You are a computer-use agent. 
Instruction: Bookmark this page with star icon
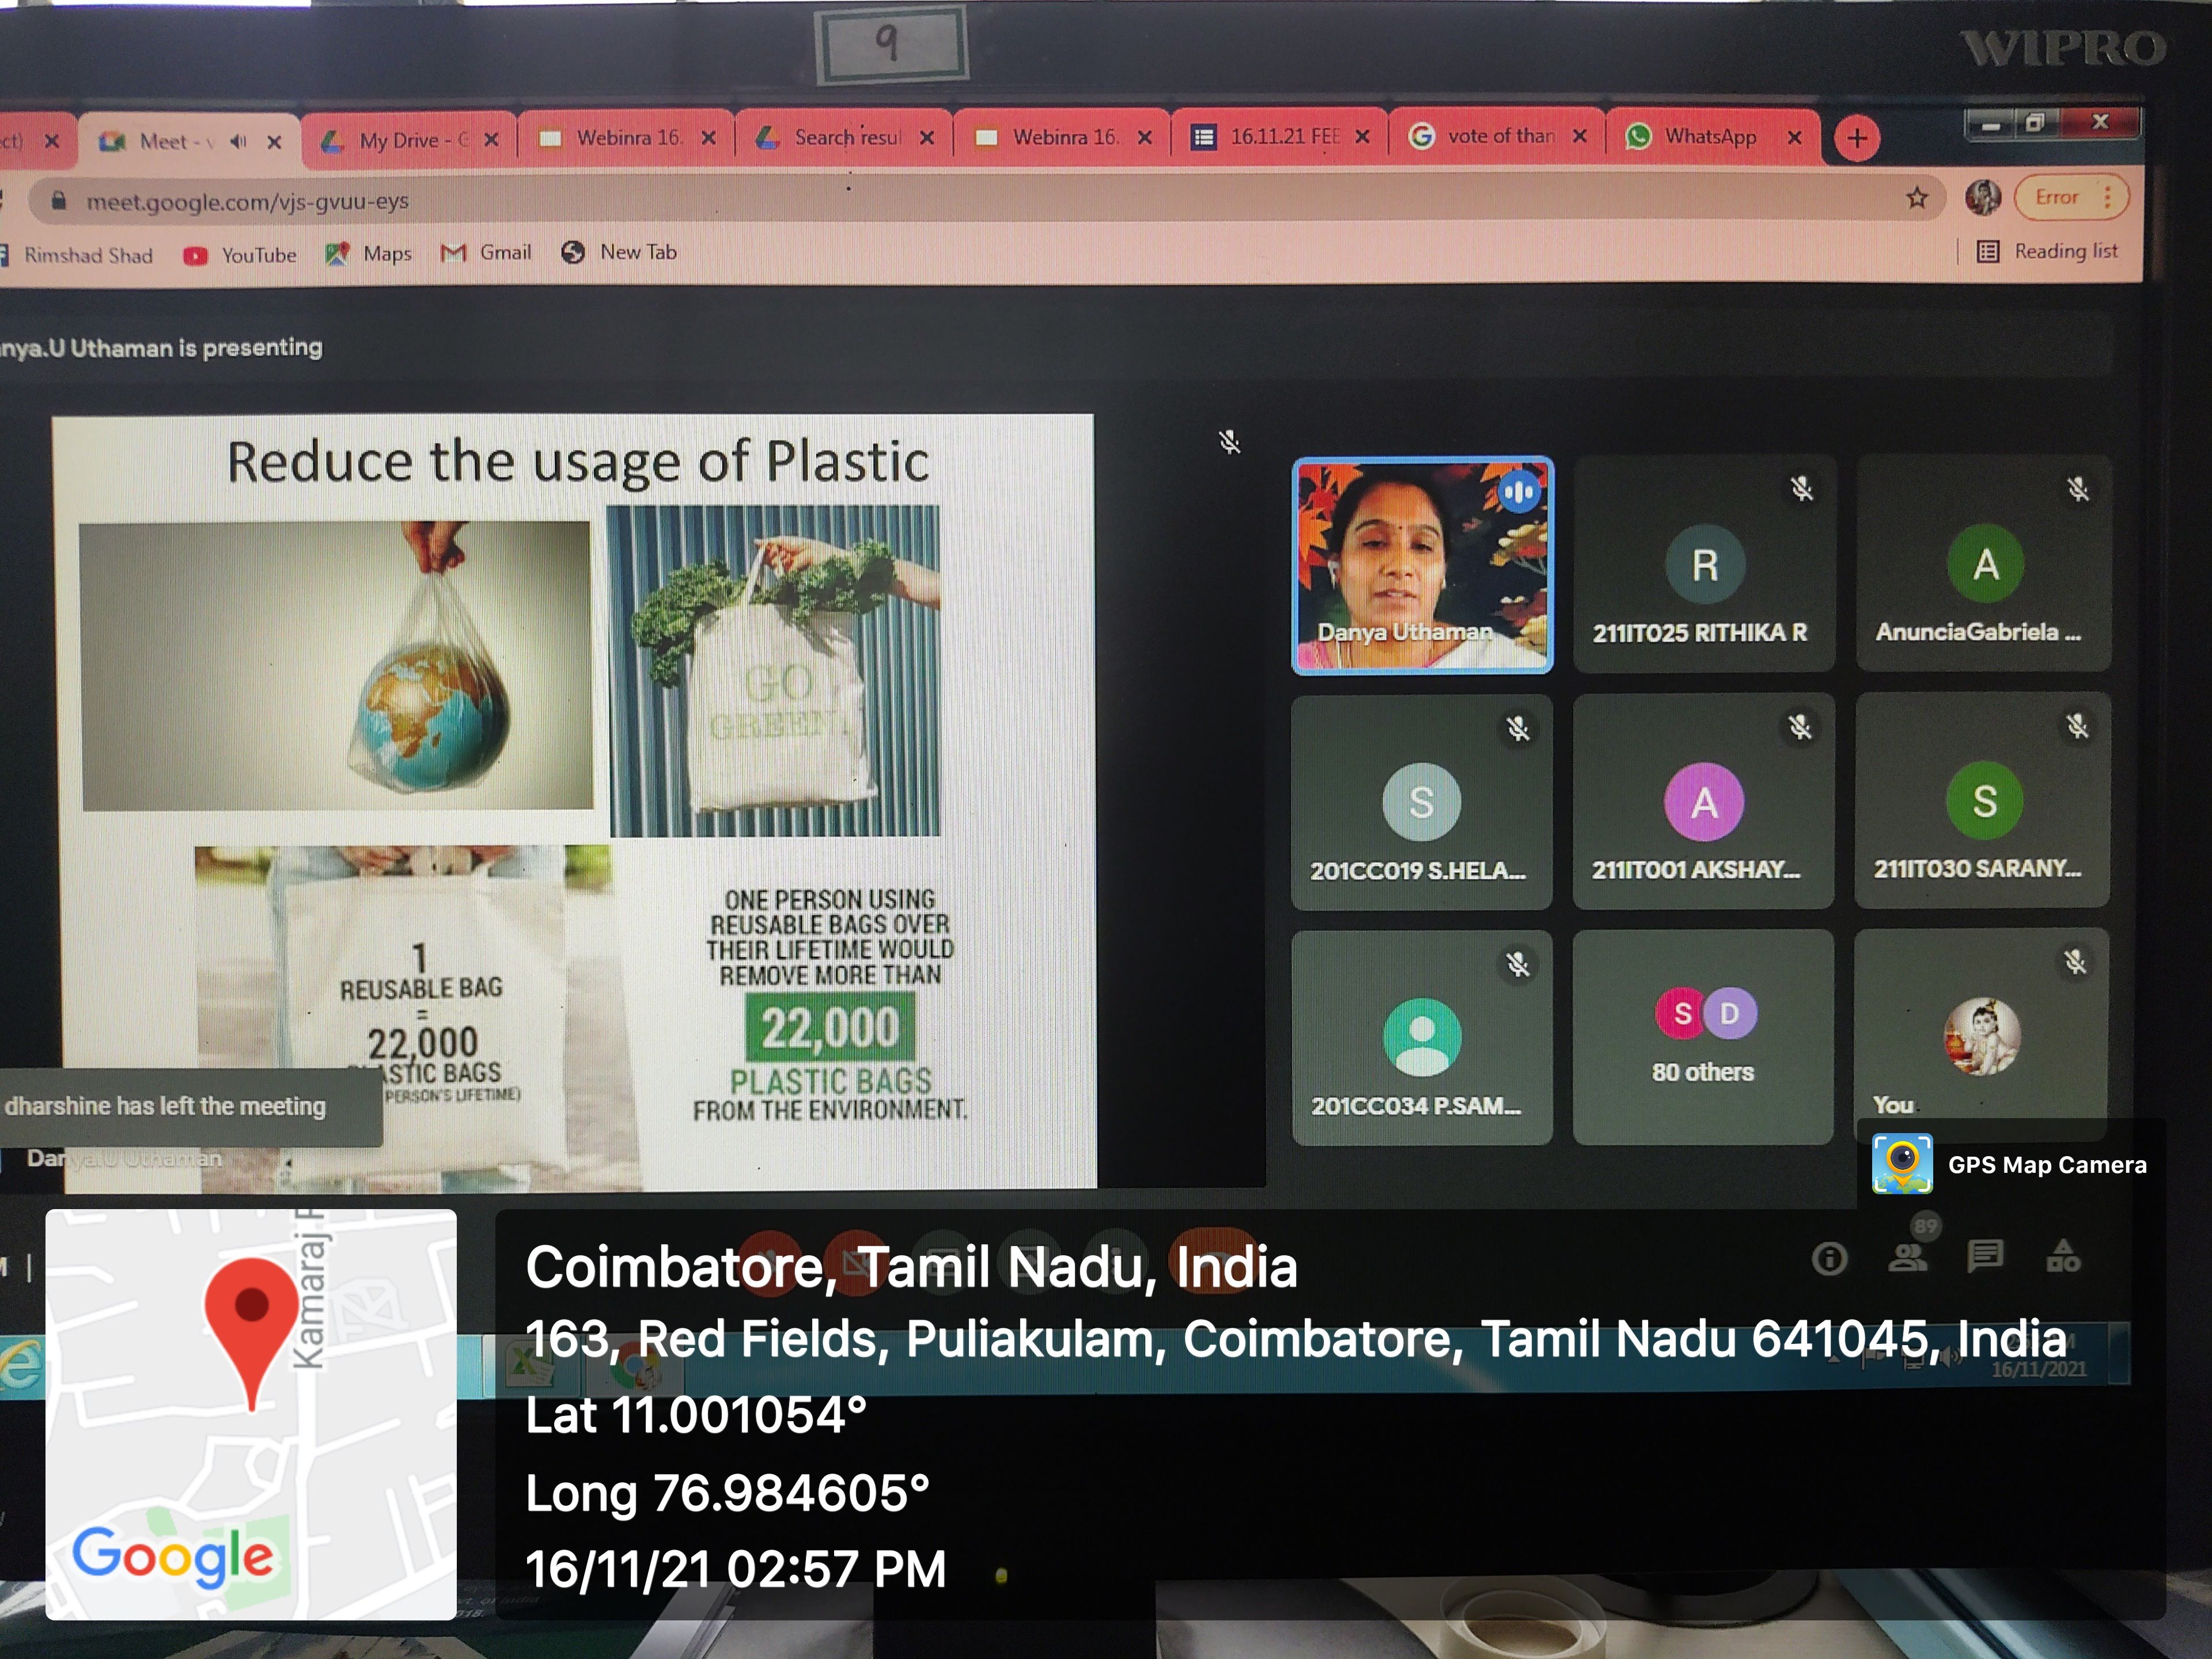pos(1916,198)
